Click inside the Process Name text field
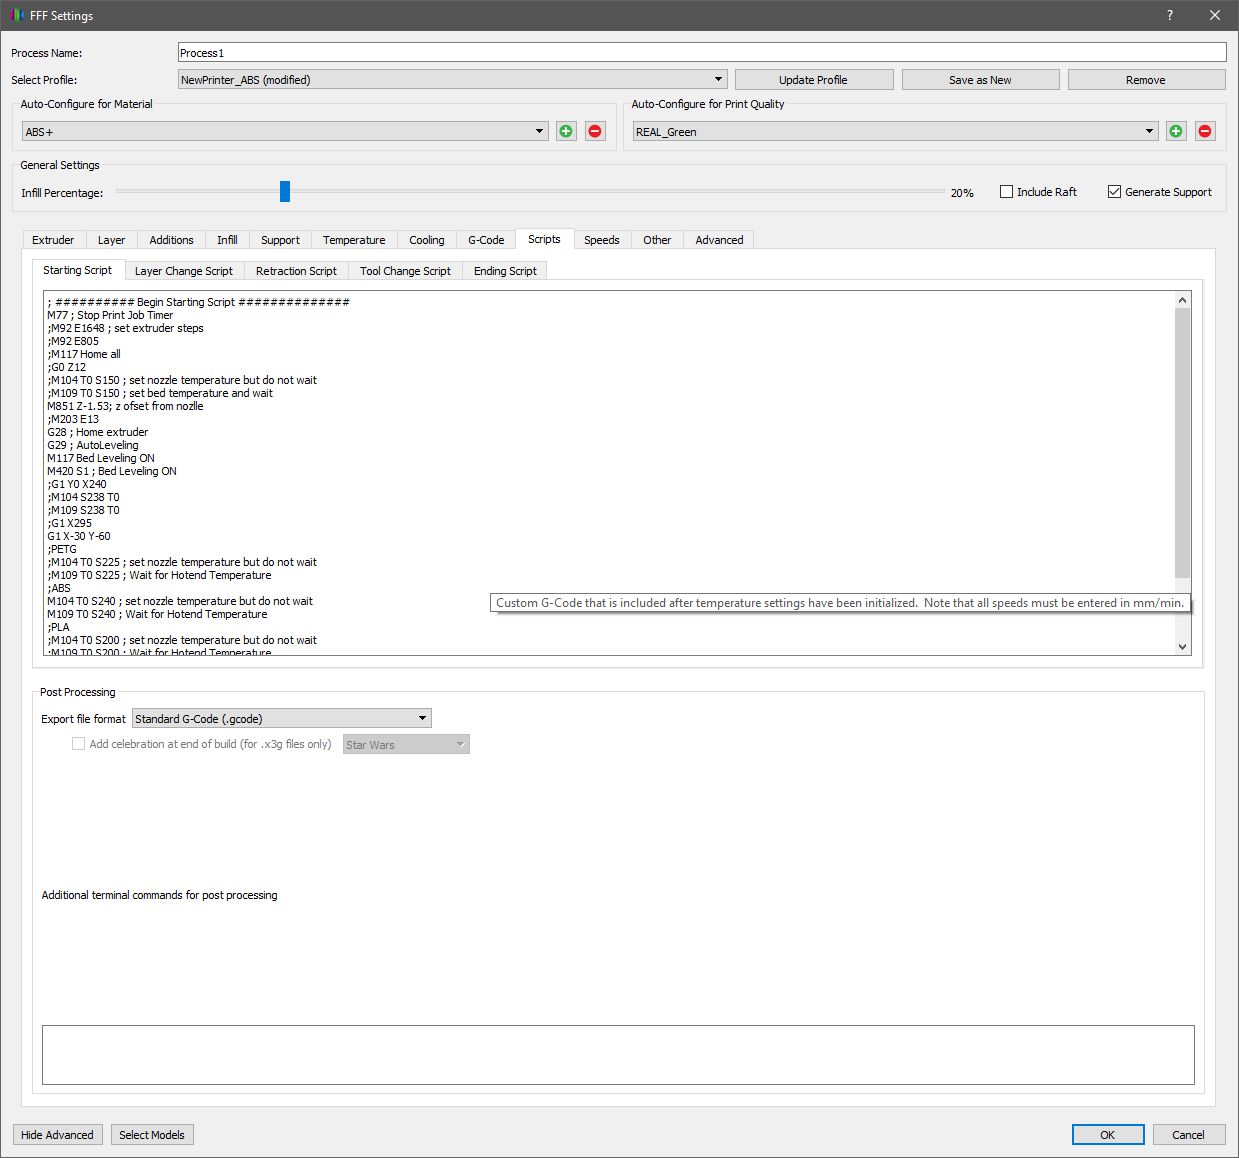This screenshot has width=1239, height=1158. (700, 53)
